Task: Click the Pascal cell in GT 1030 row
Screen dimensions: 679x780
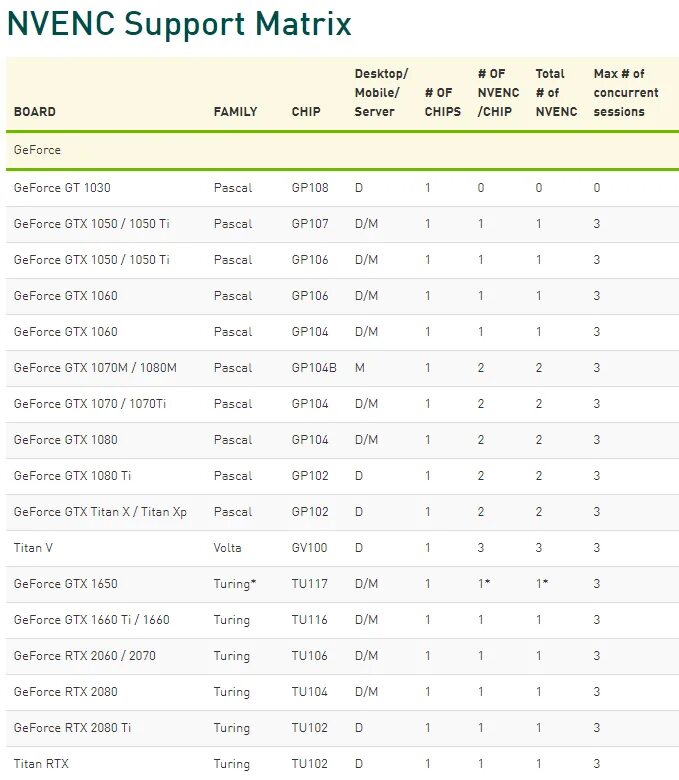Action: (233, 188)
